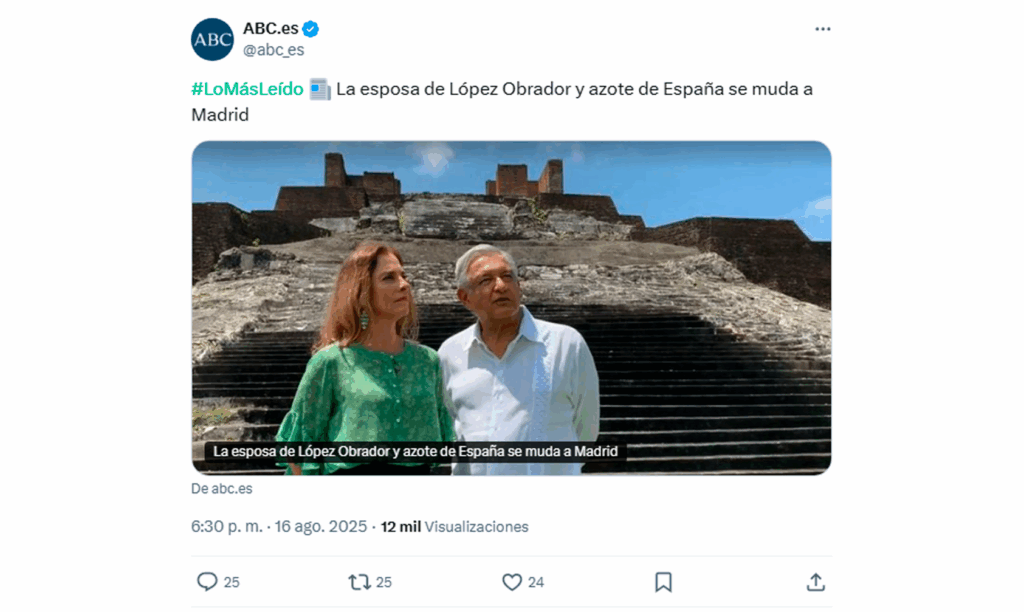The height and width of the screenshot is (612, 1024).
Task: Click the headline caption overlay on image
Action: tap(415, 451)
